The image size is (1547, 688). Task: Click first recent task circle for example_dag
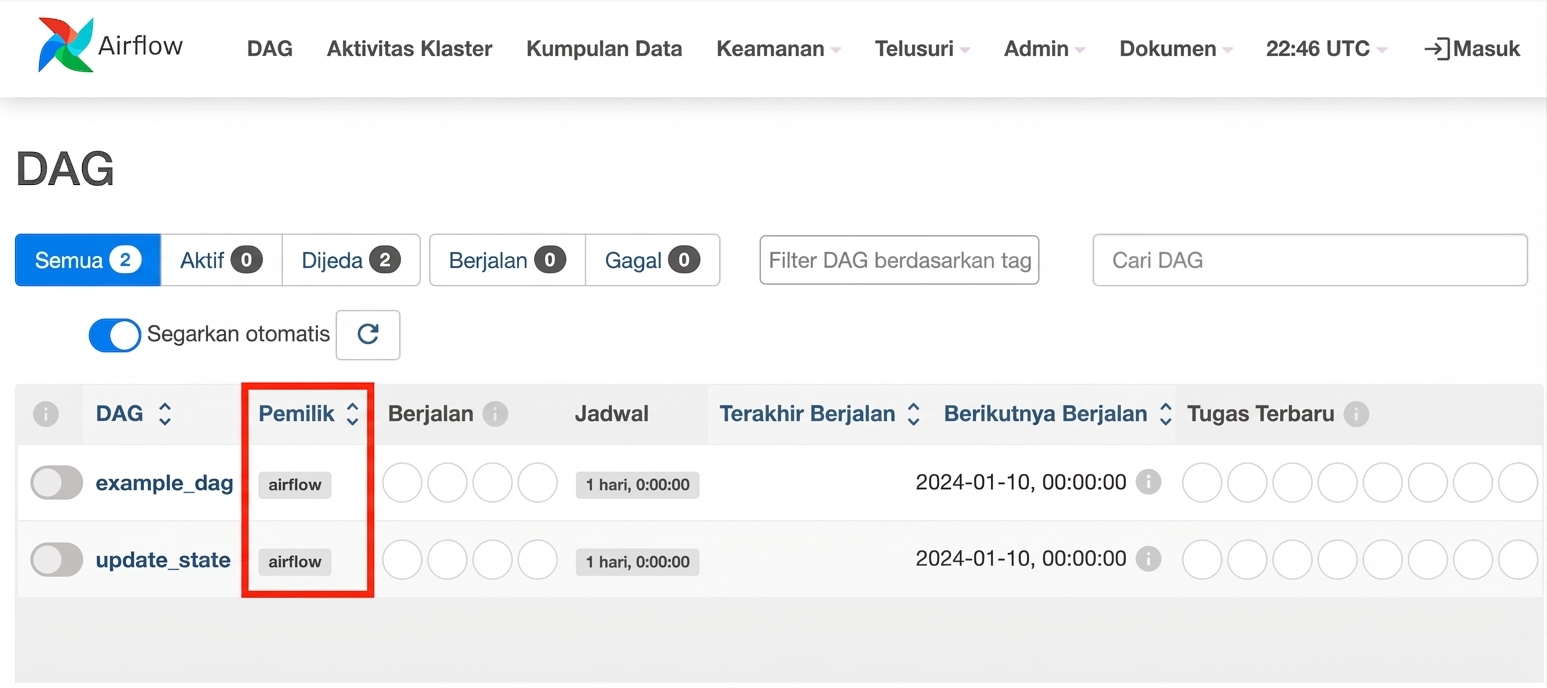click(1202, 483)
